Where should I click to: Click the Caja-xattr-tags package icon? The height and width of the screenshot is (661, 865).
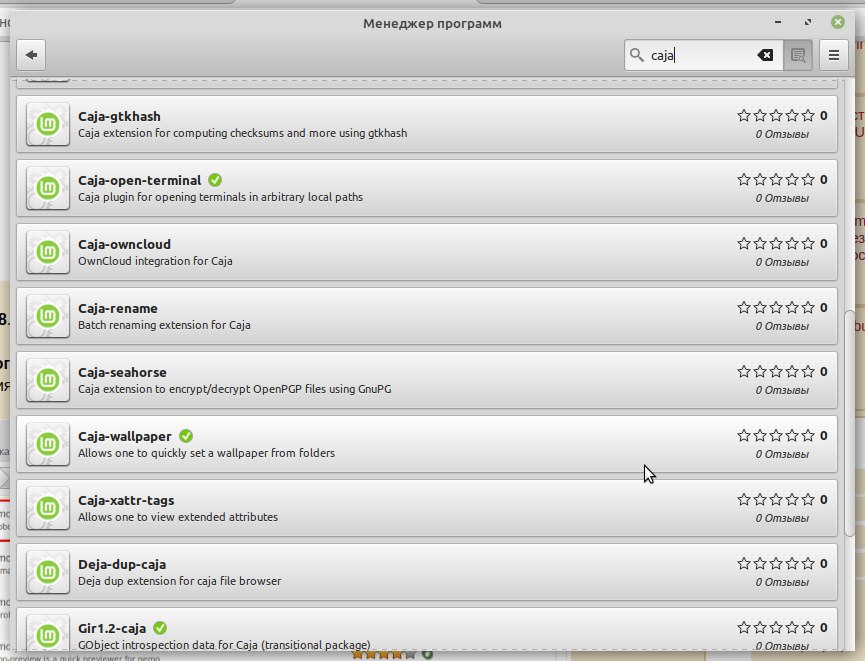click(48, 508)
